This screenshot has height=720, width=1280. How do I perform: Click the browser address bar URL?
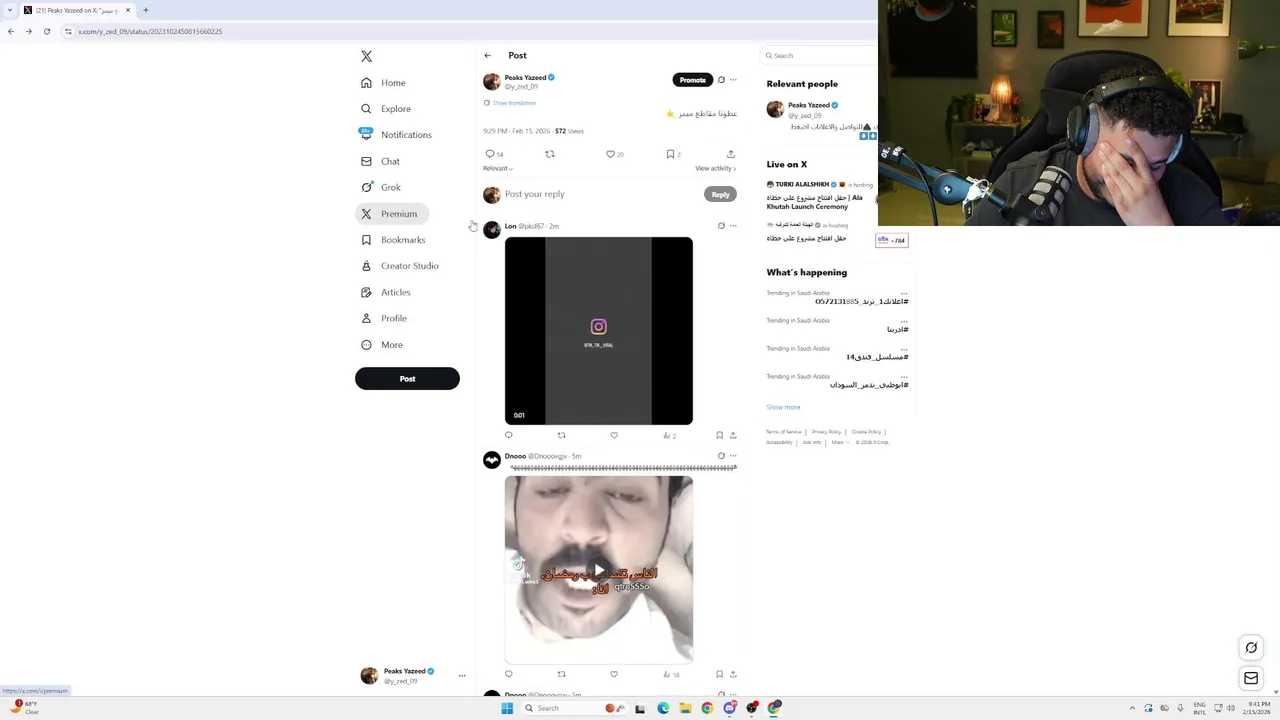[150, 31]
